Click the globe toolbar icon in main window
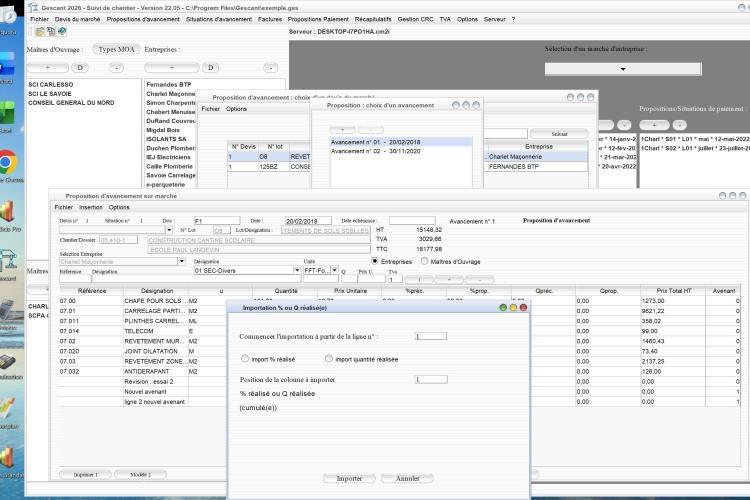This screenshot has width=750, height=500. click(x=62, y=32)
